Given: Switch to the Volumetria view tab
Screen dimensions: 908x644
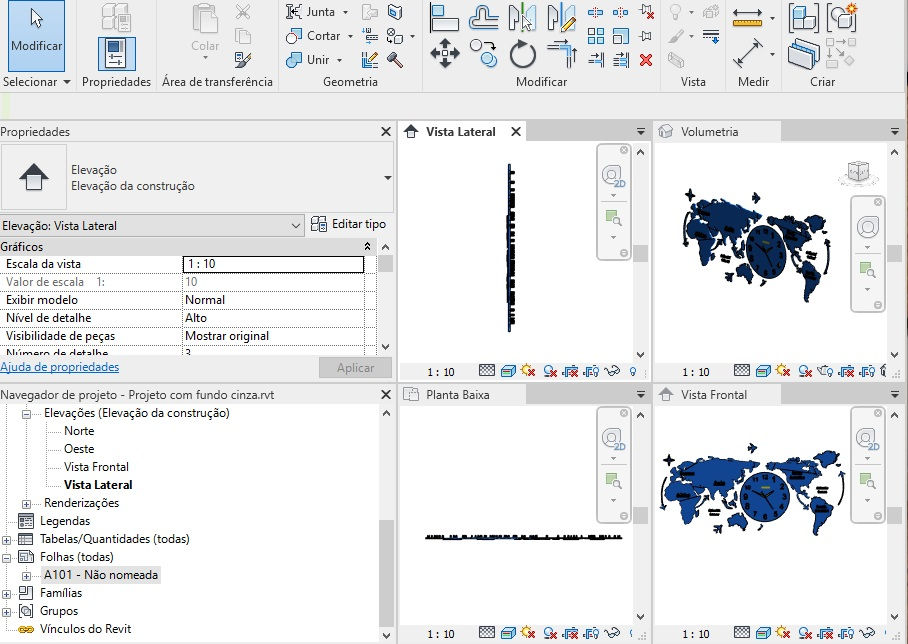Looking at the screenshot, I should tap(709, 132).
